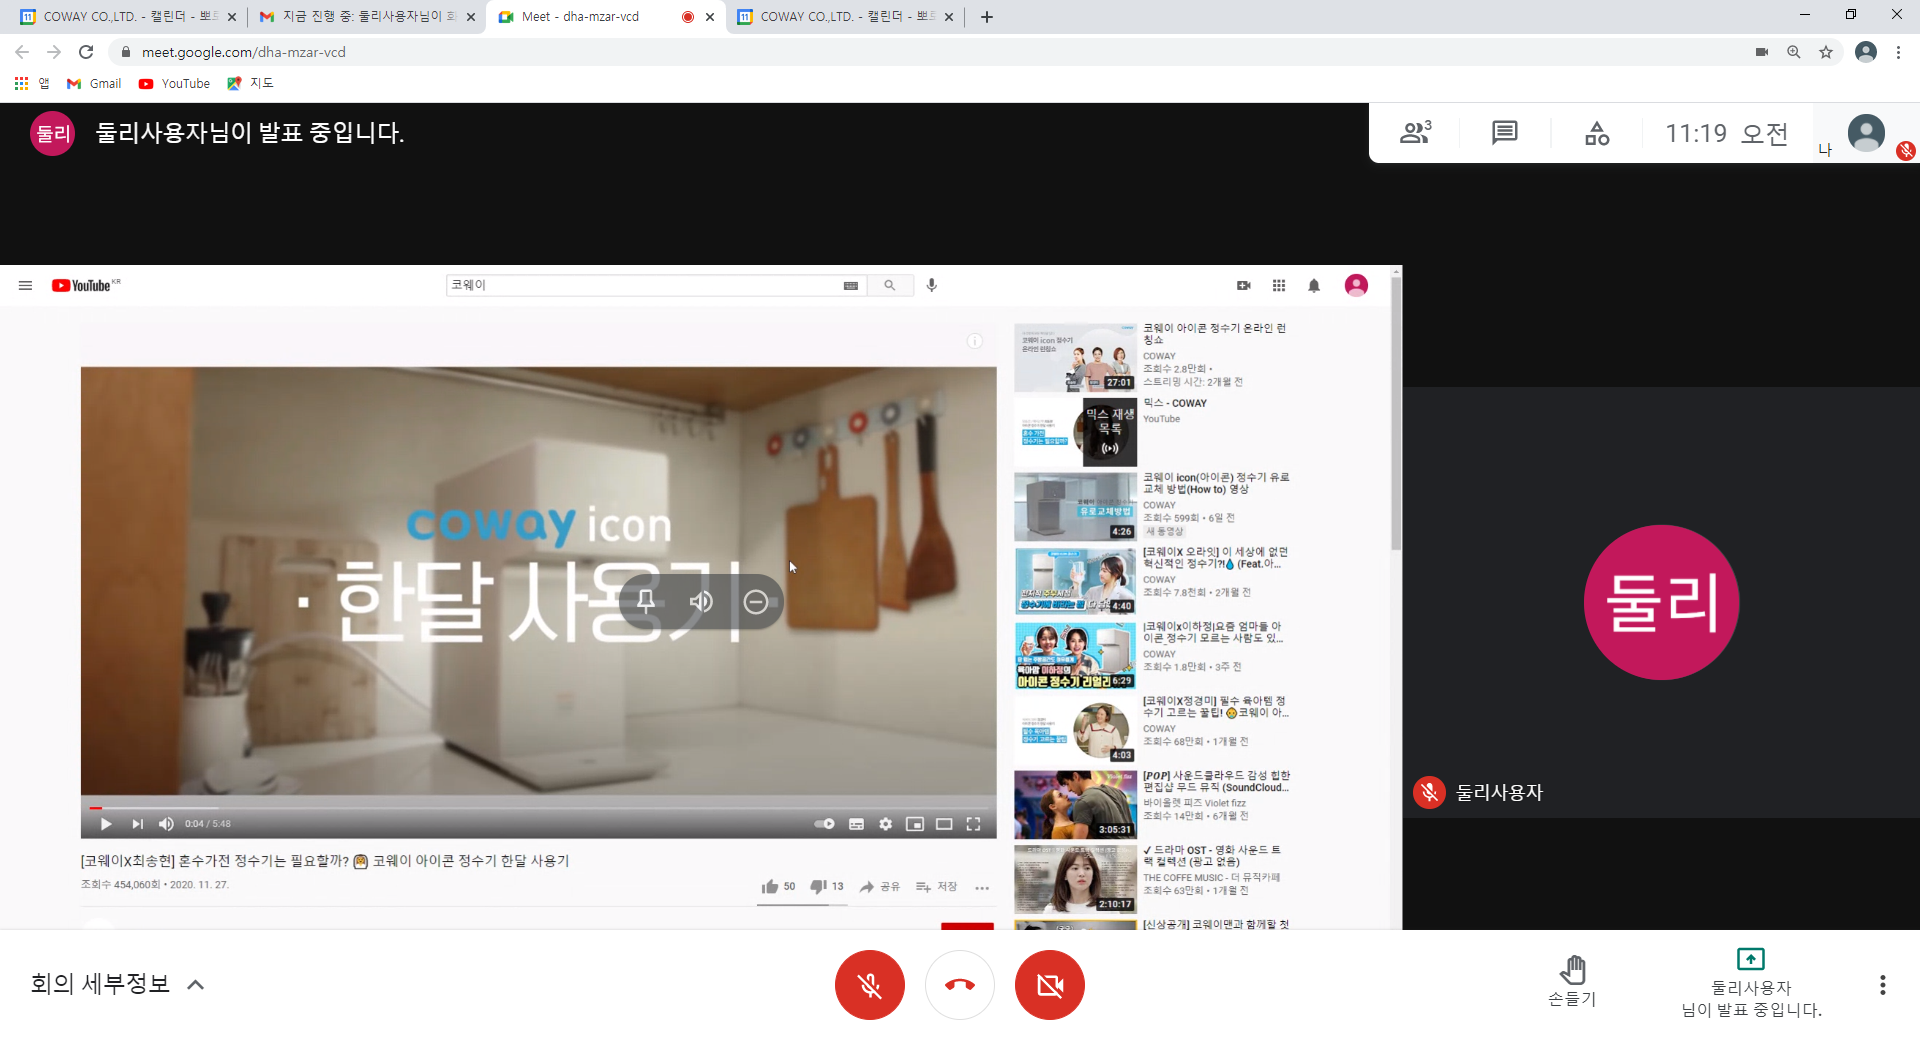Toggle YouTube subtitles
This screenshot has height=1040, width=1920.
pyautogui.click(x=856, y=824)
